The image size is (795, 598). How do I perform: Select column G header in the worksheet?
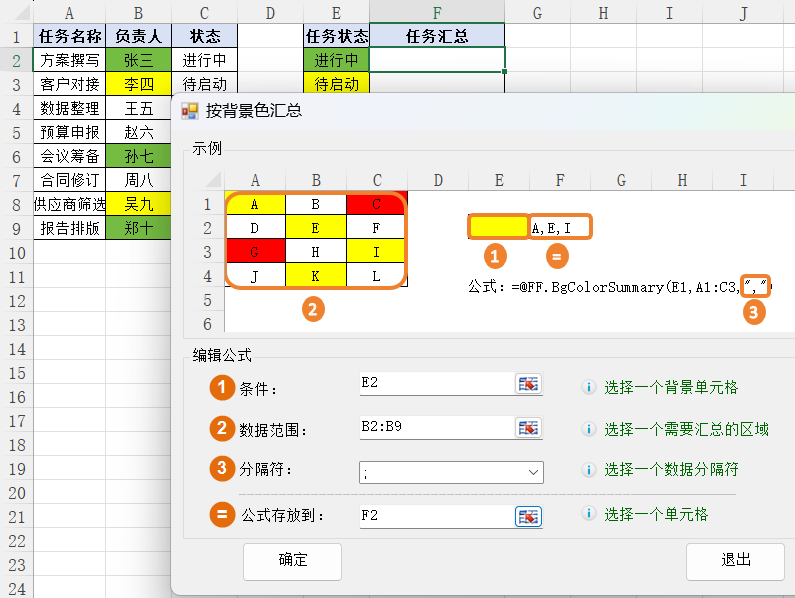point(537,13)
